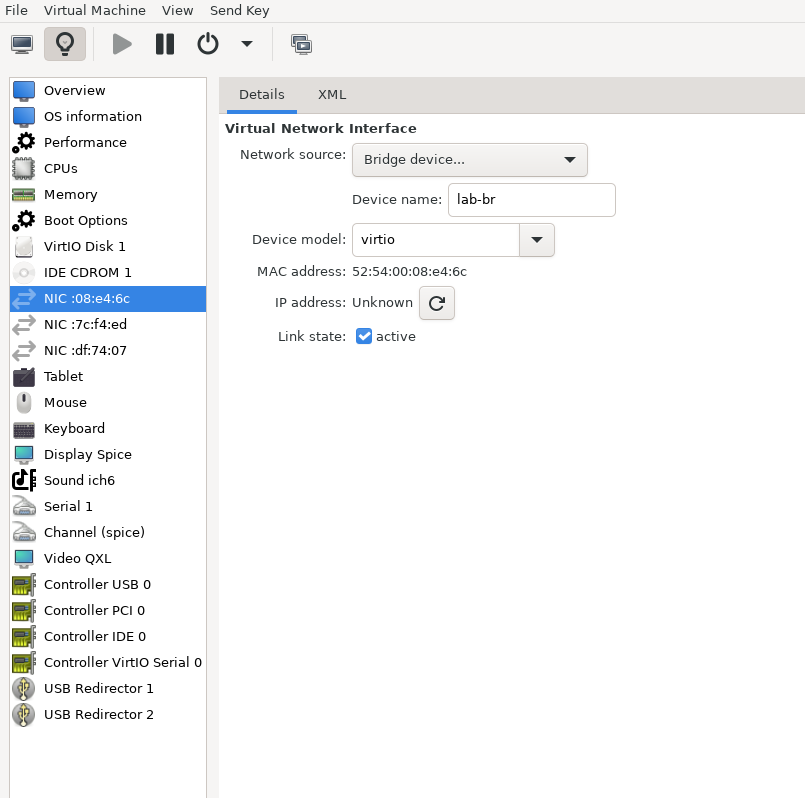Refresh the IP address

[x=437, y=302]
